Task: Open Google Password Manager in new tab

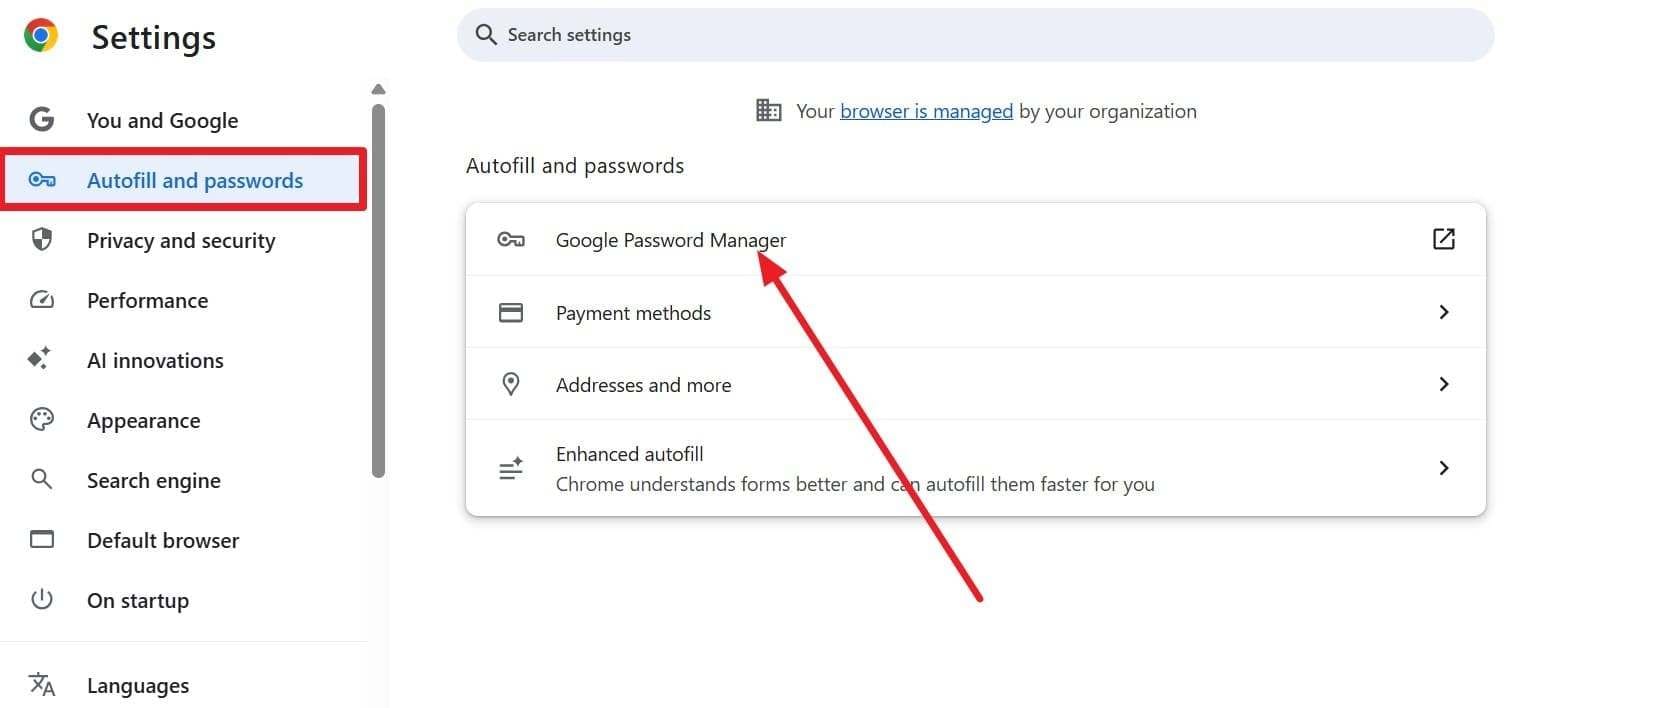Action: (1443, 239)
